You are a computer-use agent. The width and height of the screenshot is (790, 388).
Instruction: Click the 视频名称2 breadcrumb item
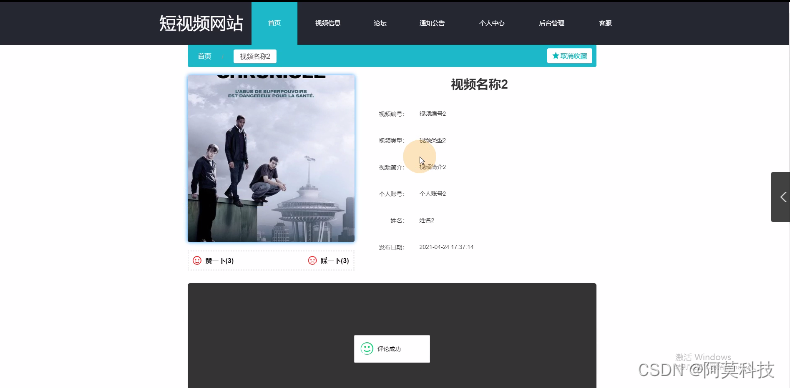255,56
